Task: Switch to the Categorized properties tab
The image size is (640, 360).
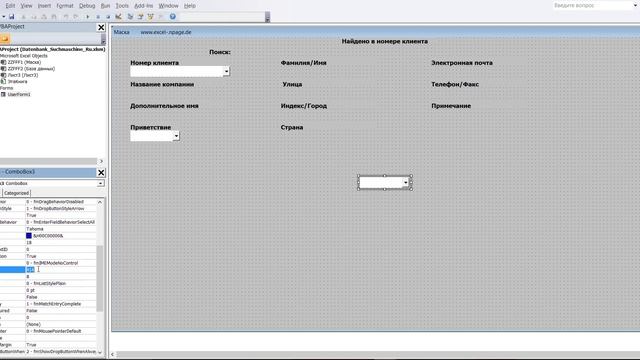Action: tap(16, 193)
